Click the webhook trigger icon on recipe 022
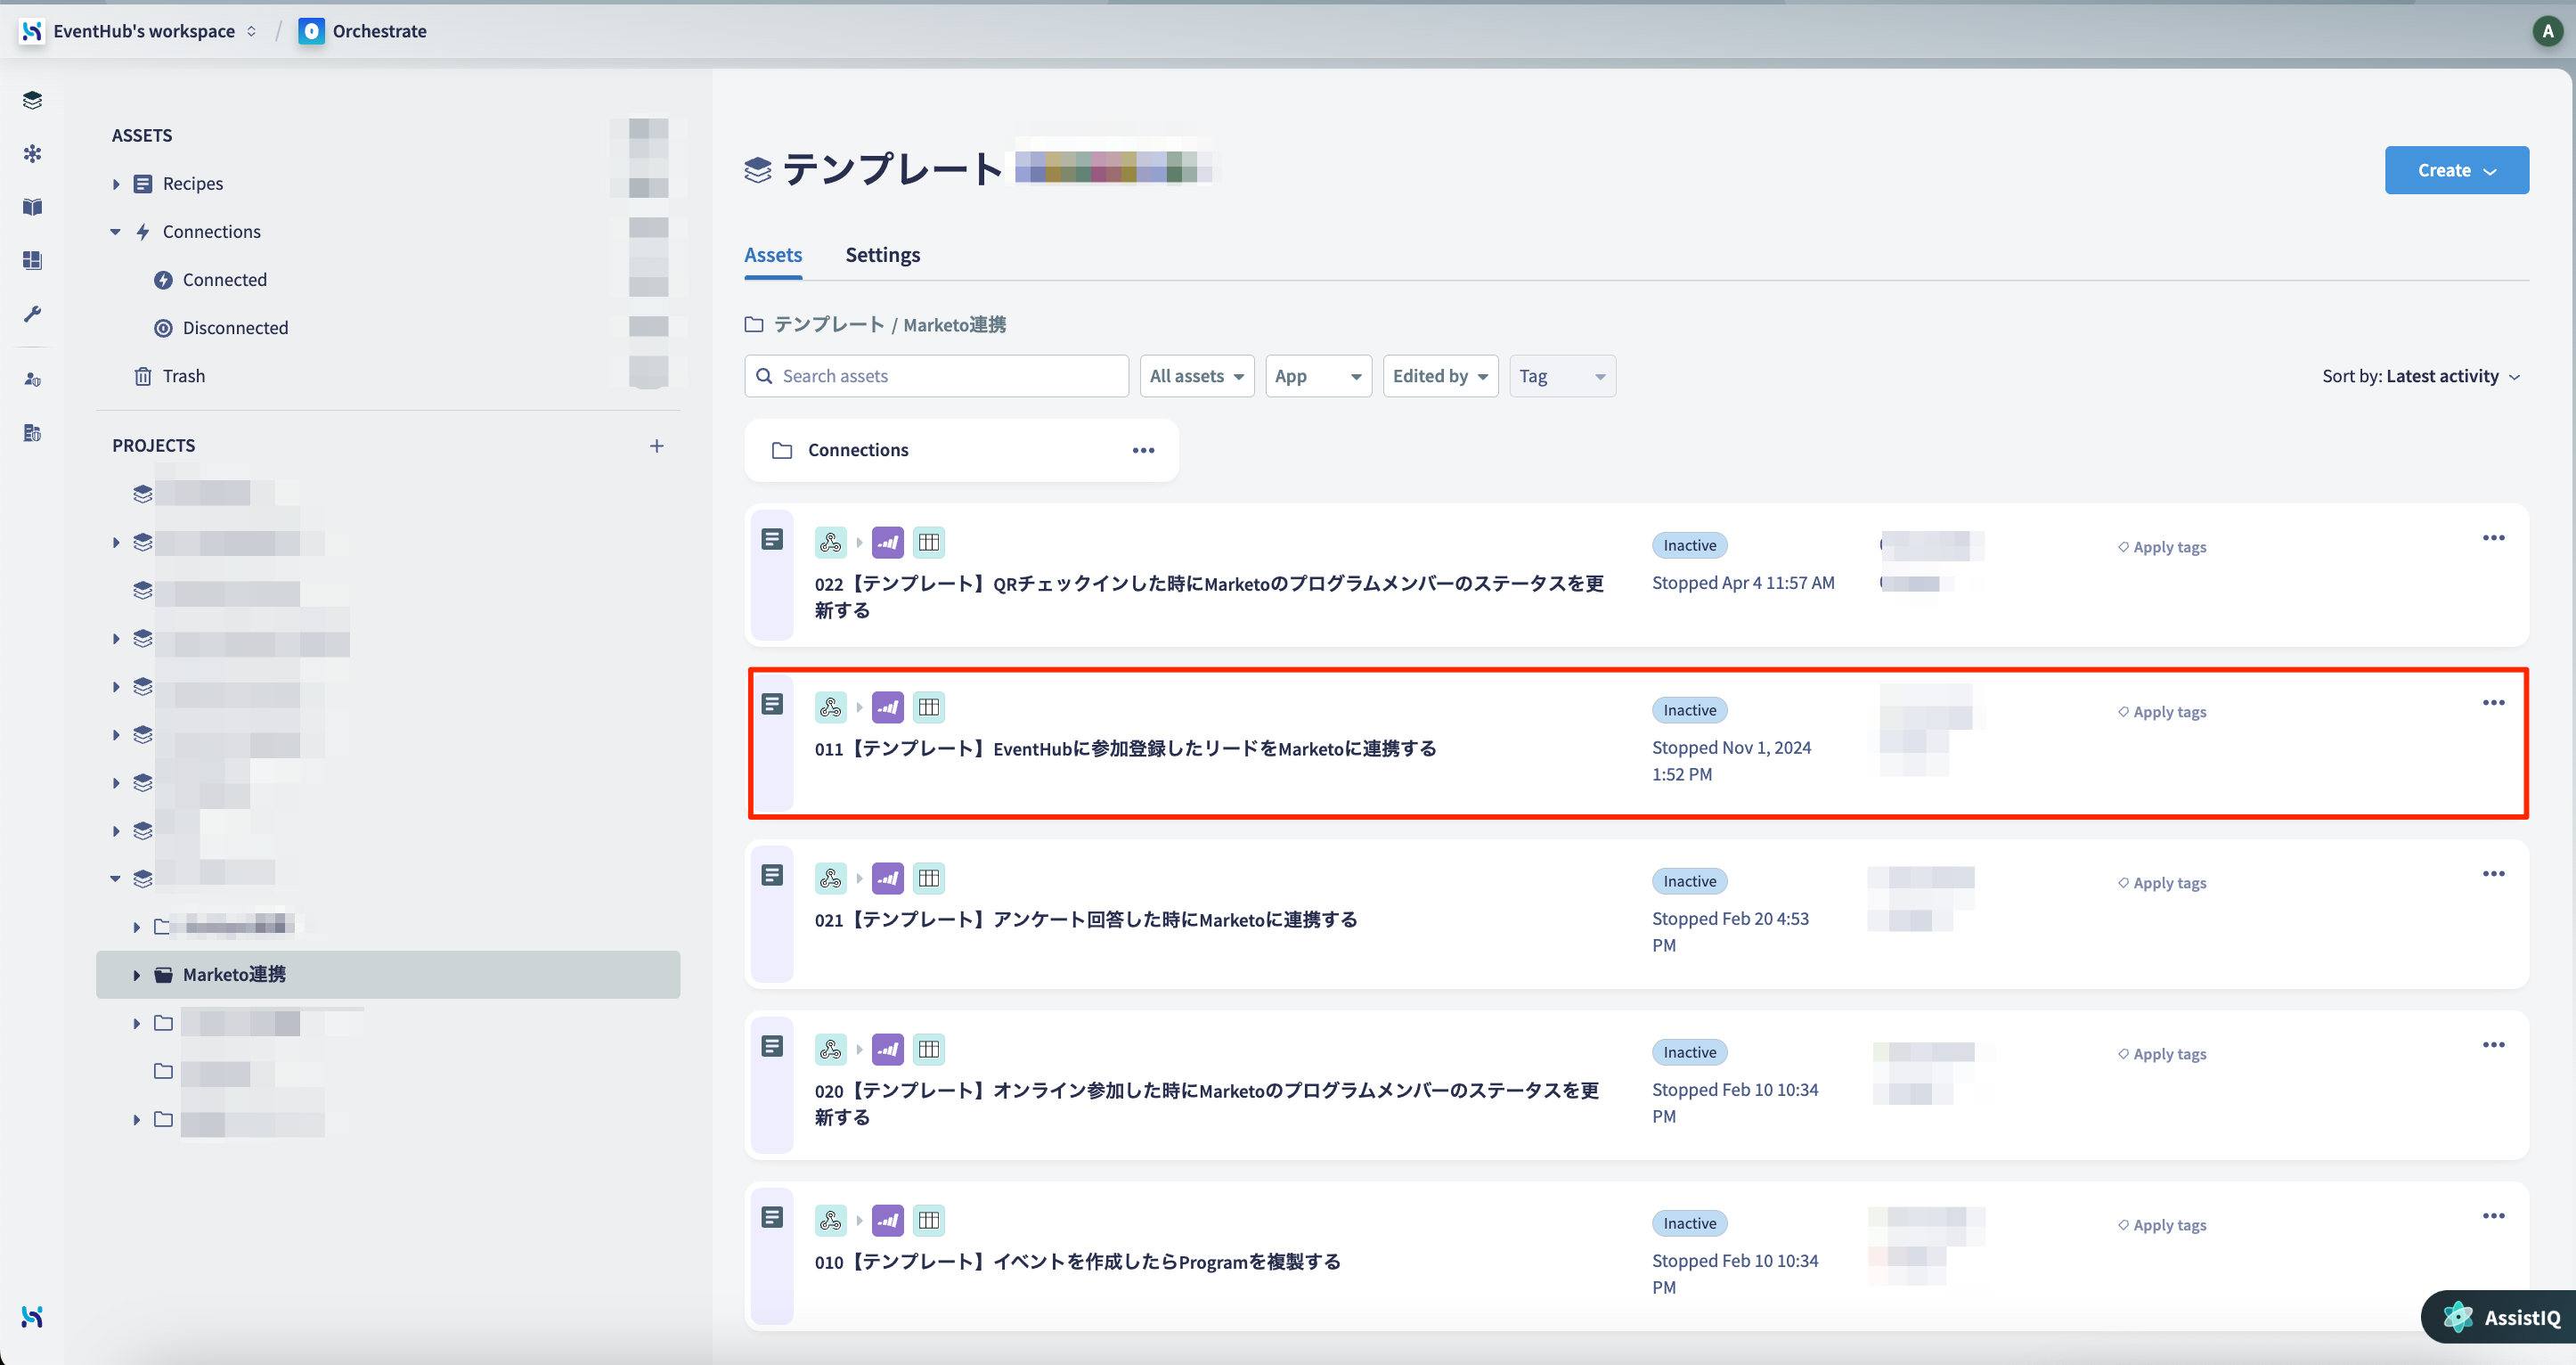This screenshot has height=1365, width=2576. coord(830,542)
